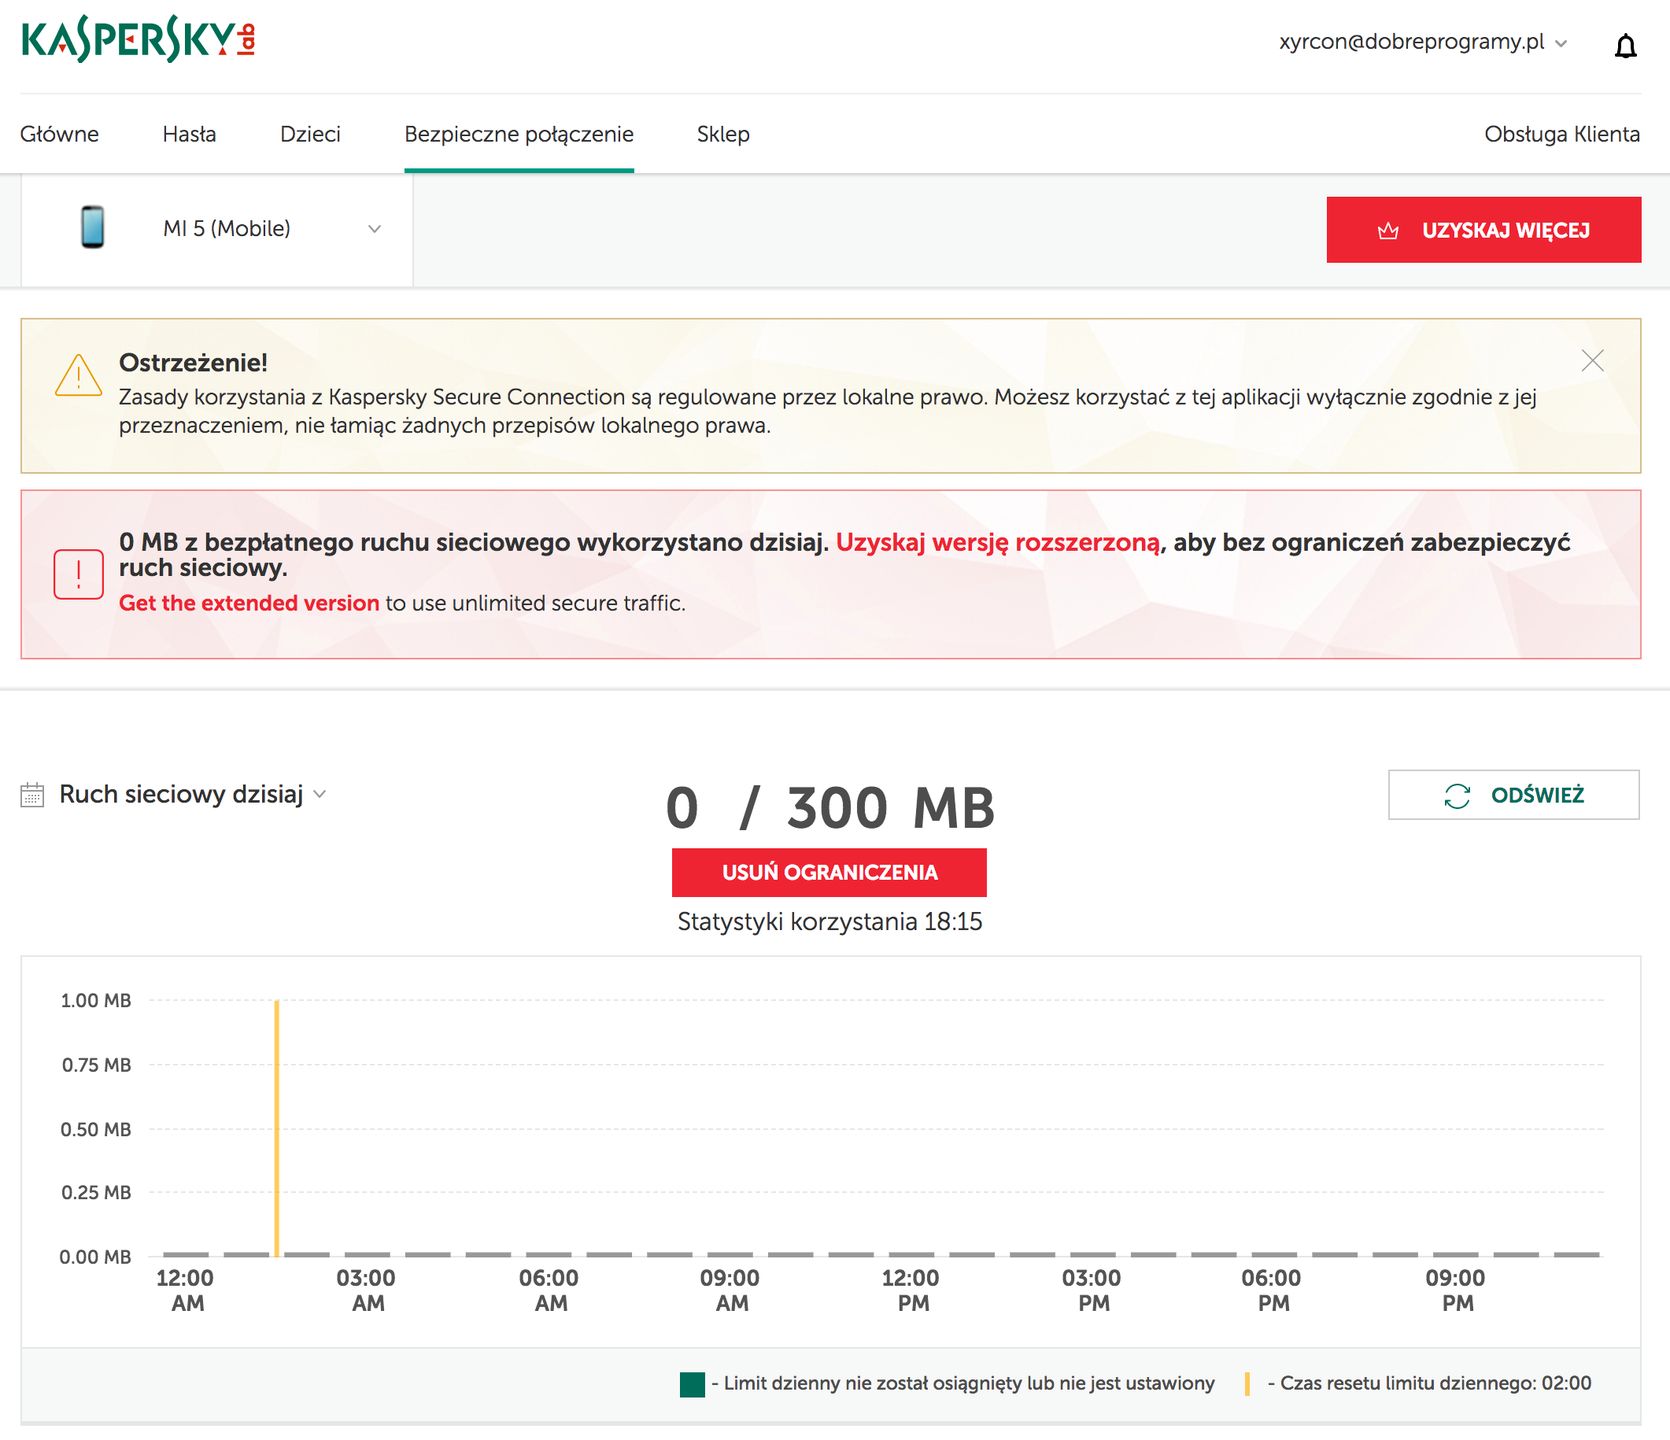Click the Statystyki korzystania 18:15 text

tap(830, 921)
